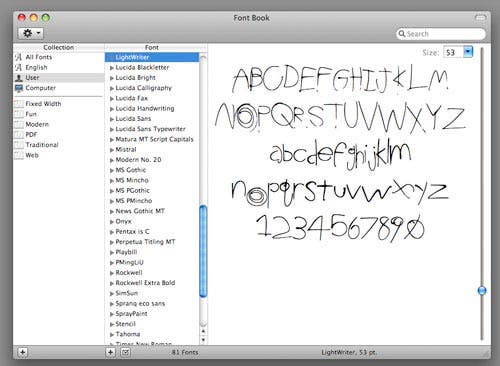This screenshot has height=366, width=500.
Task: Select the SprayPaint font
Action: pyautogui.click(x=131, y=314)
